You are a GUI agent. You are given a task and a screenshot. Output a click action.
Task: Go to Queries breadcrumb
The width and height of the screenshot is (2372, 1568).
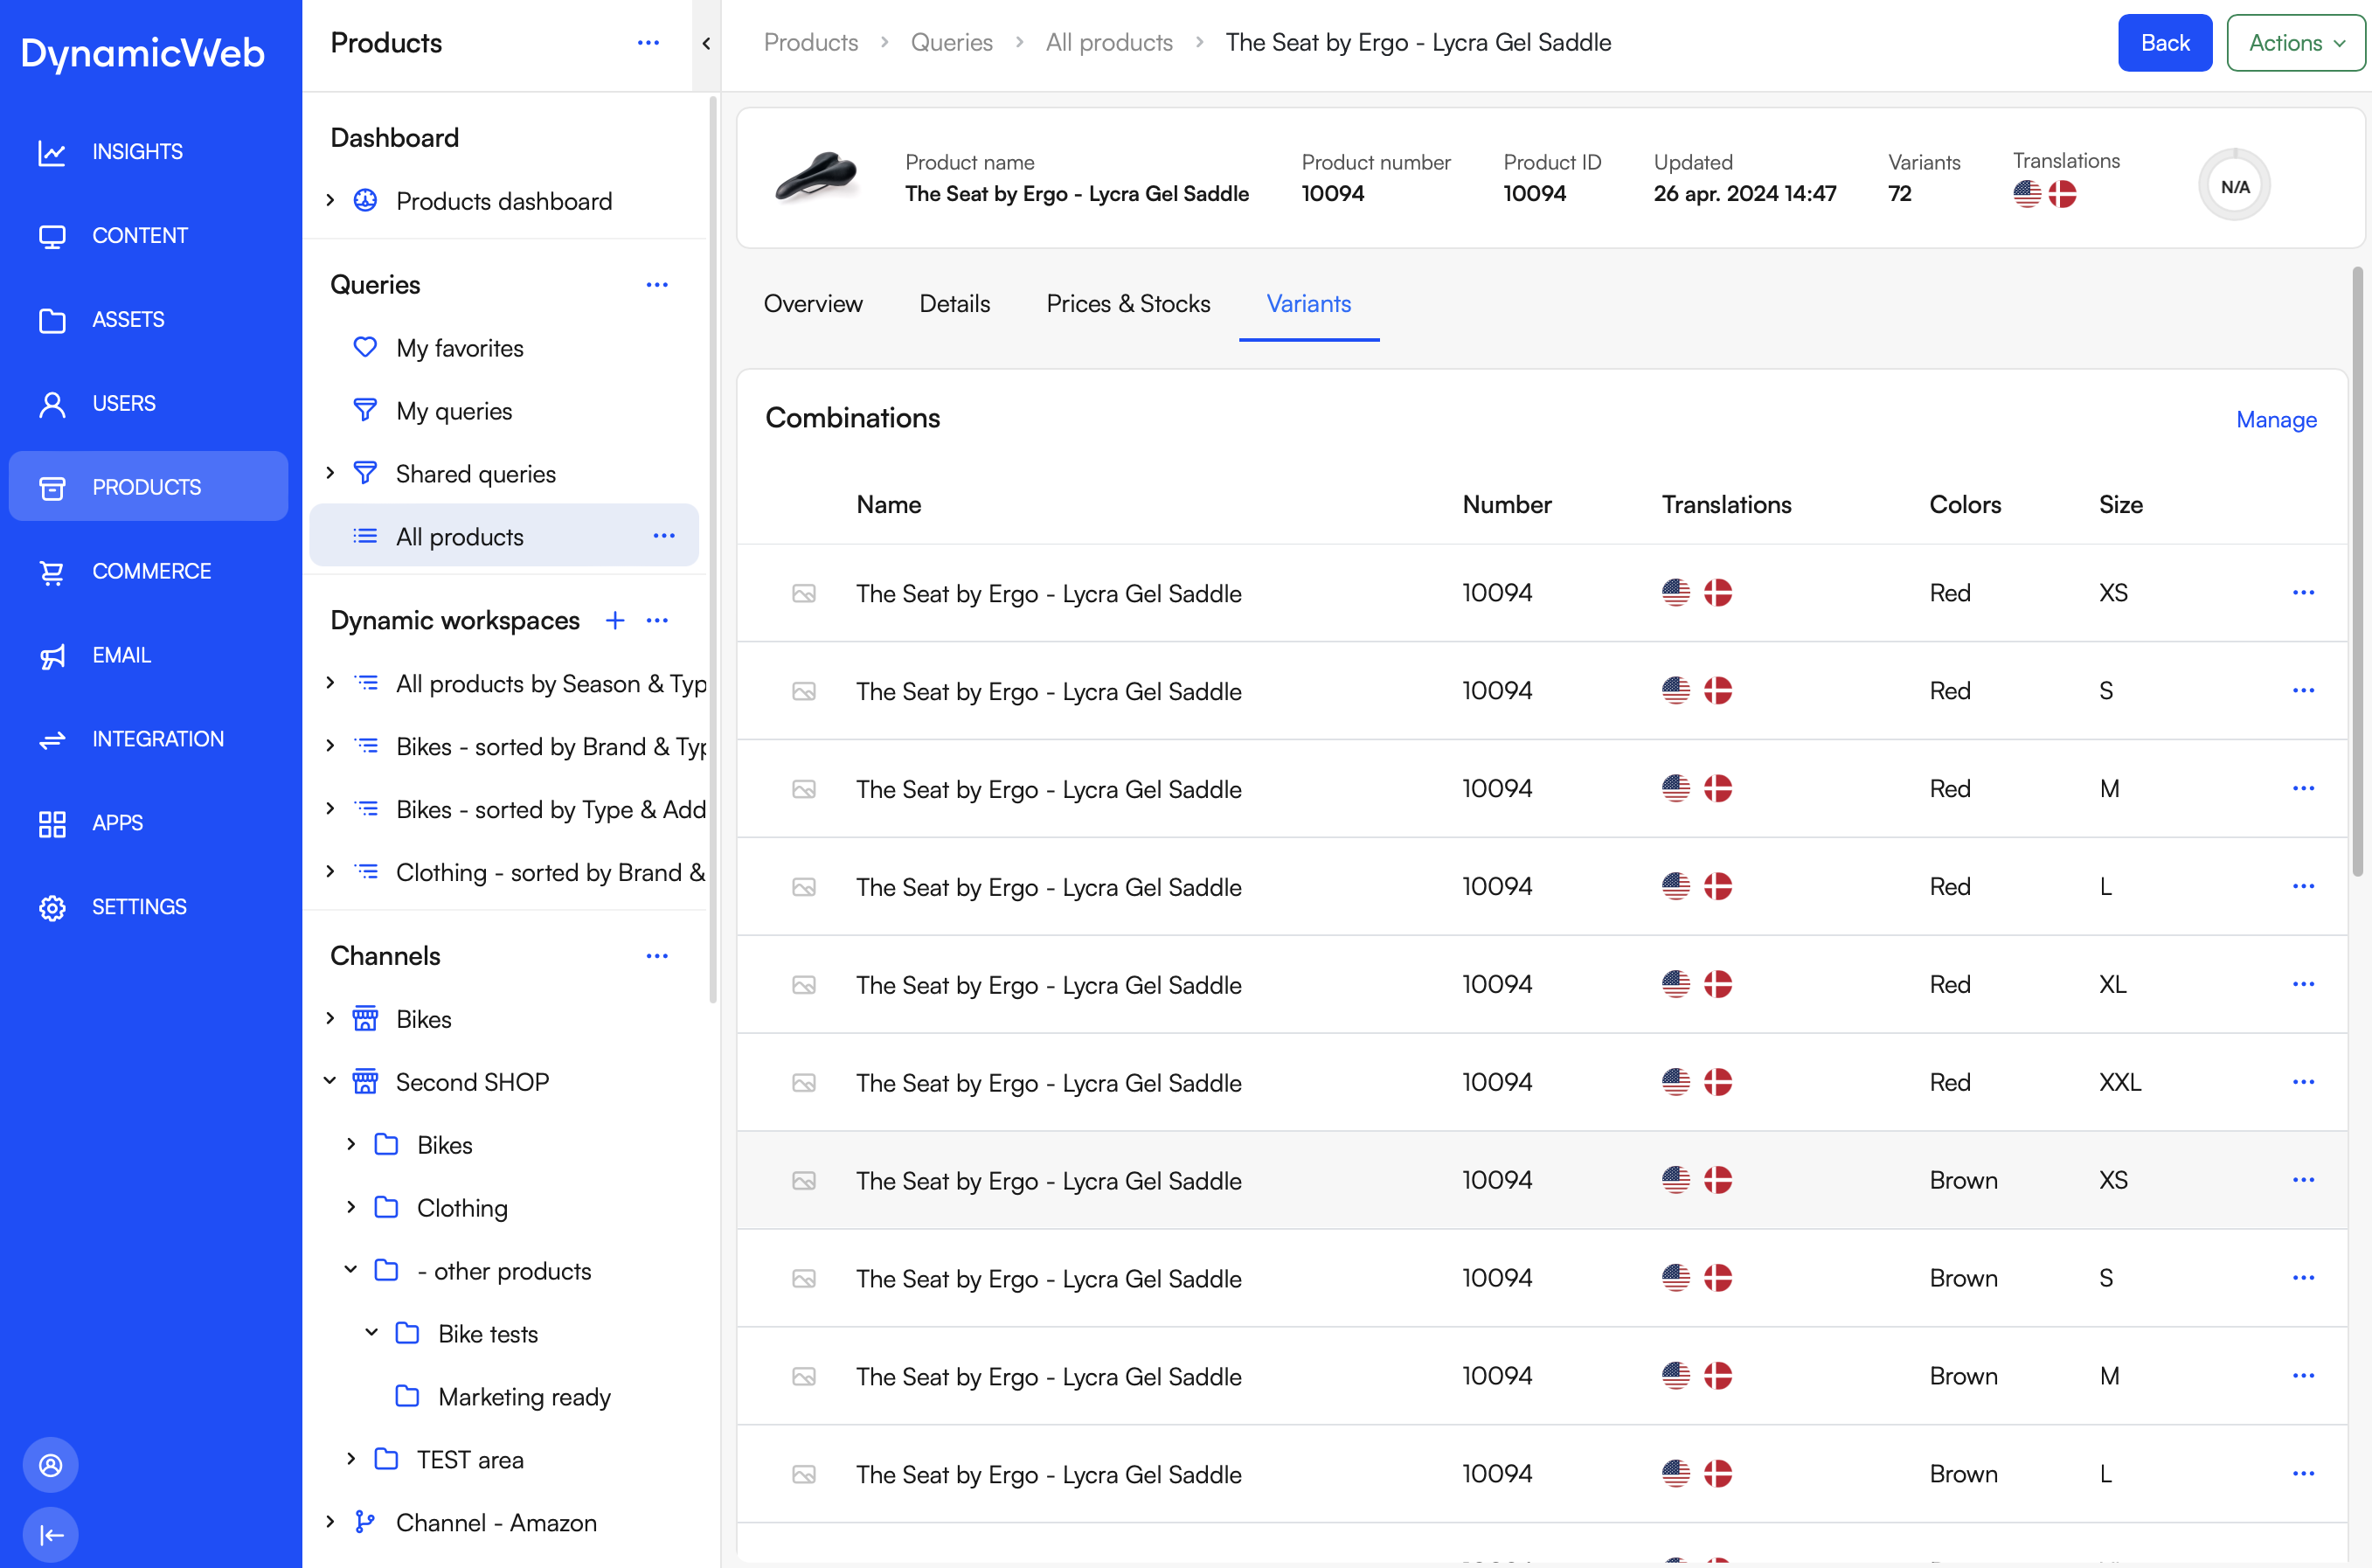click(x=951, y=43)
